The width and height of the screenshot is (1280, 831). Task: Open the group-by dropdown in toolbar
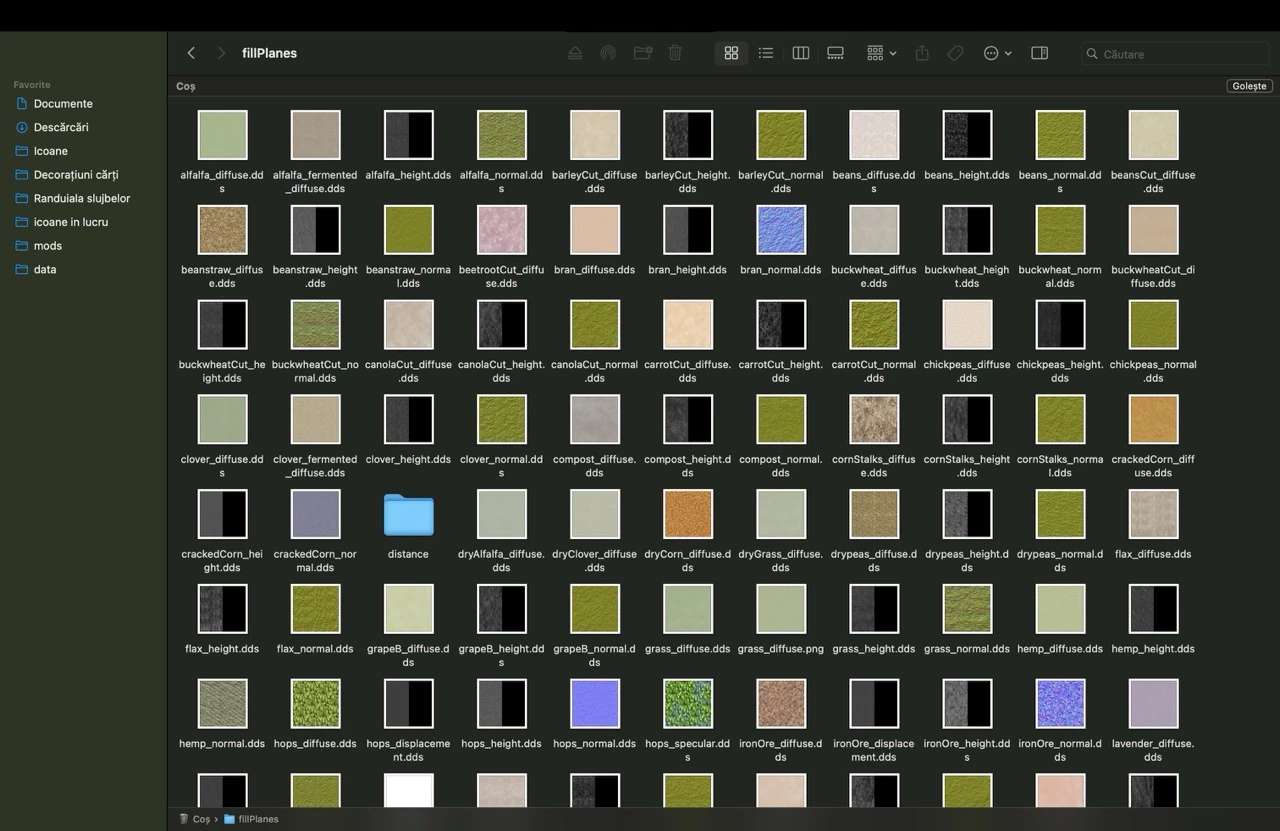[x=881, y=53]
